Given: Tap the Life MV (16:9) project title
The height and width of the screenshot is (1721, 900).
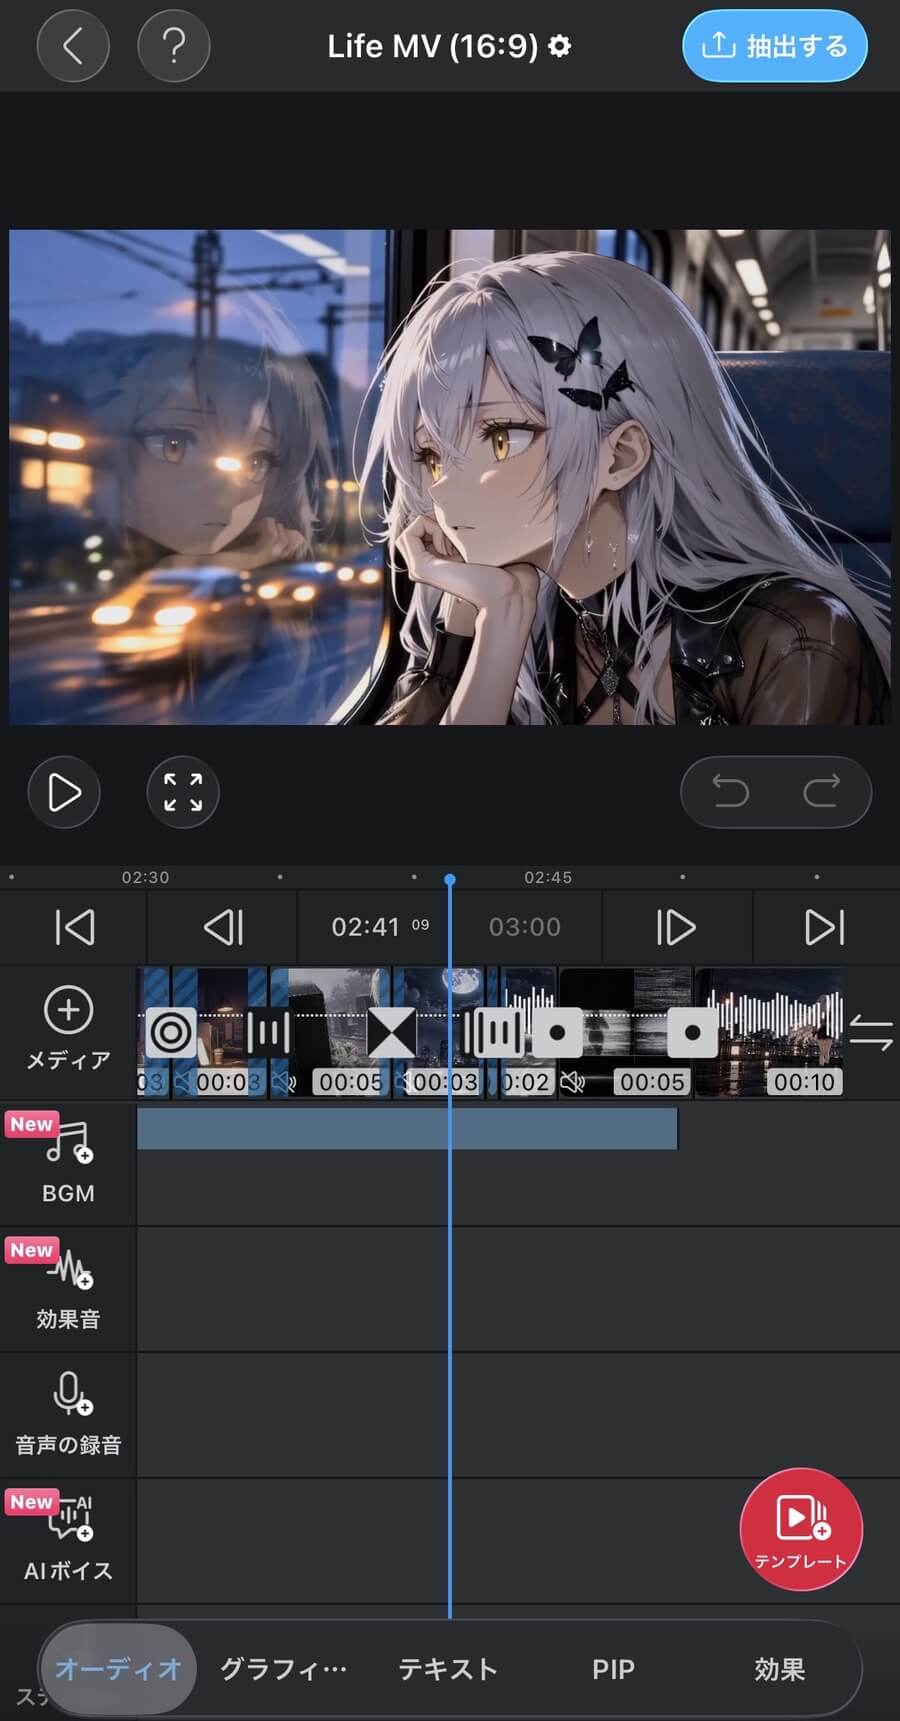Looking at the screenshot, I should tap(432, 46).
